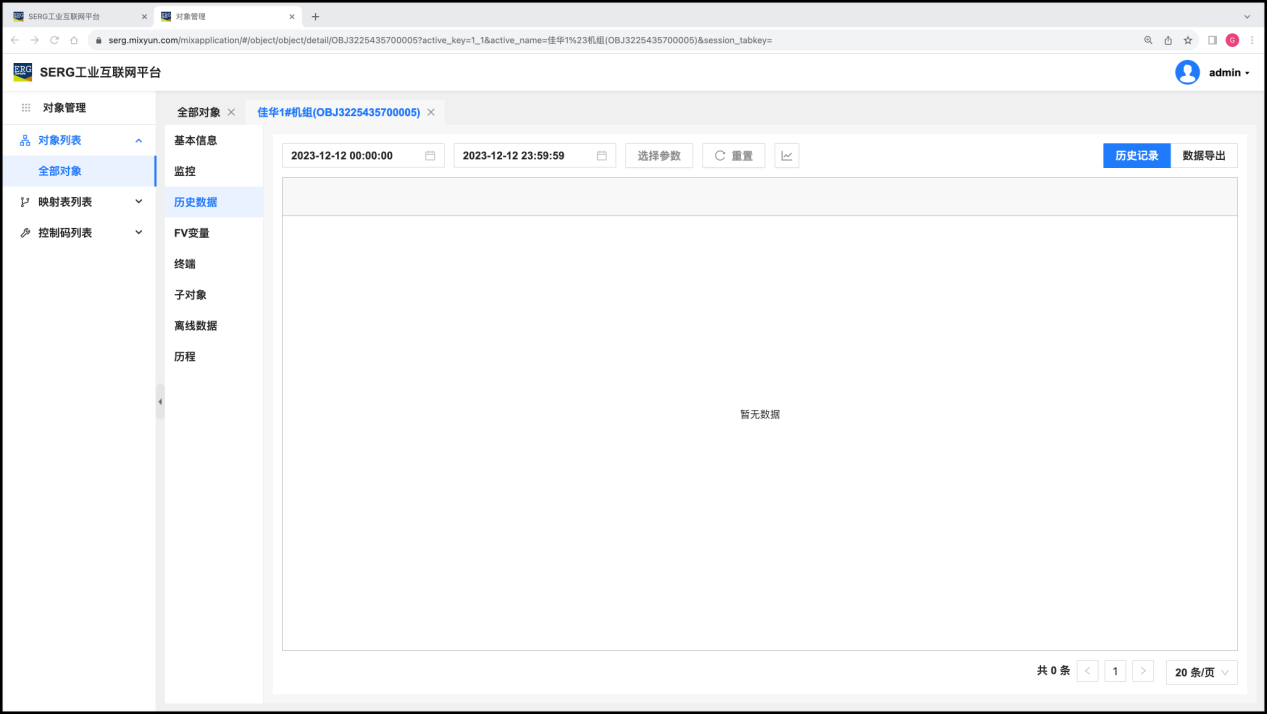Viewport: 1267px width, 714px height.
Task: Collapse the 对象列表 menu
Action: click(x=139, y=140)
